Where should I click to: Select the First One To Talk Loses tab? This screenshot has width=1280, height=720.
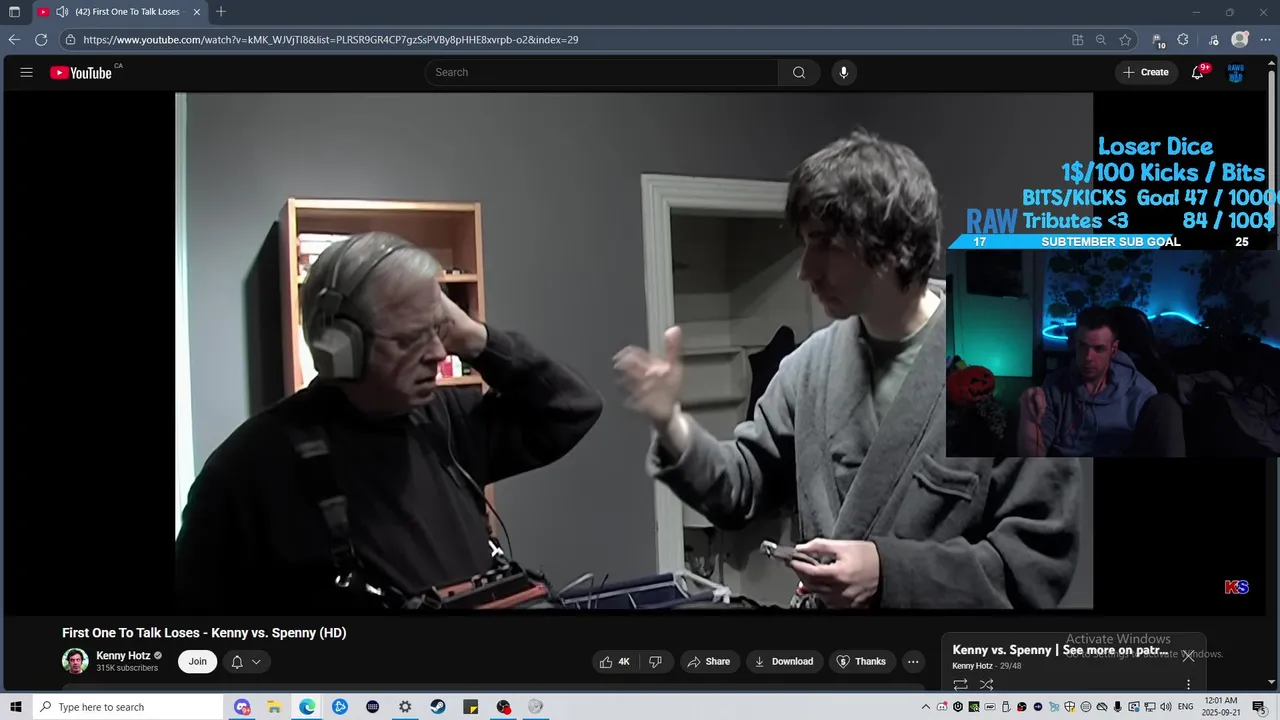coord(119,12)
